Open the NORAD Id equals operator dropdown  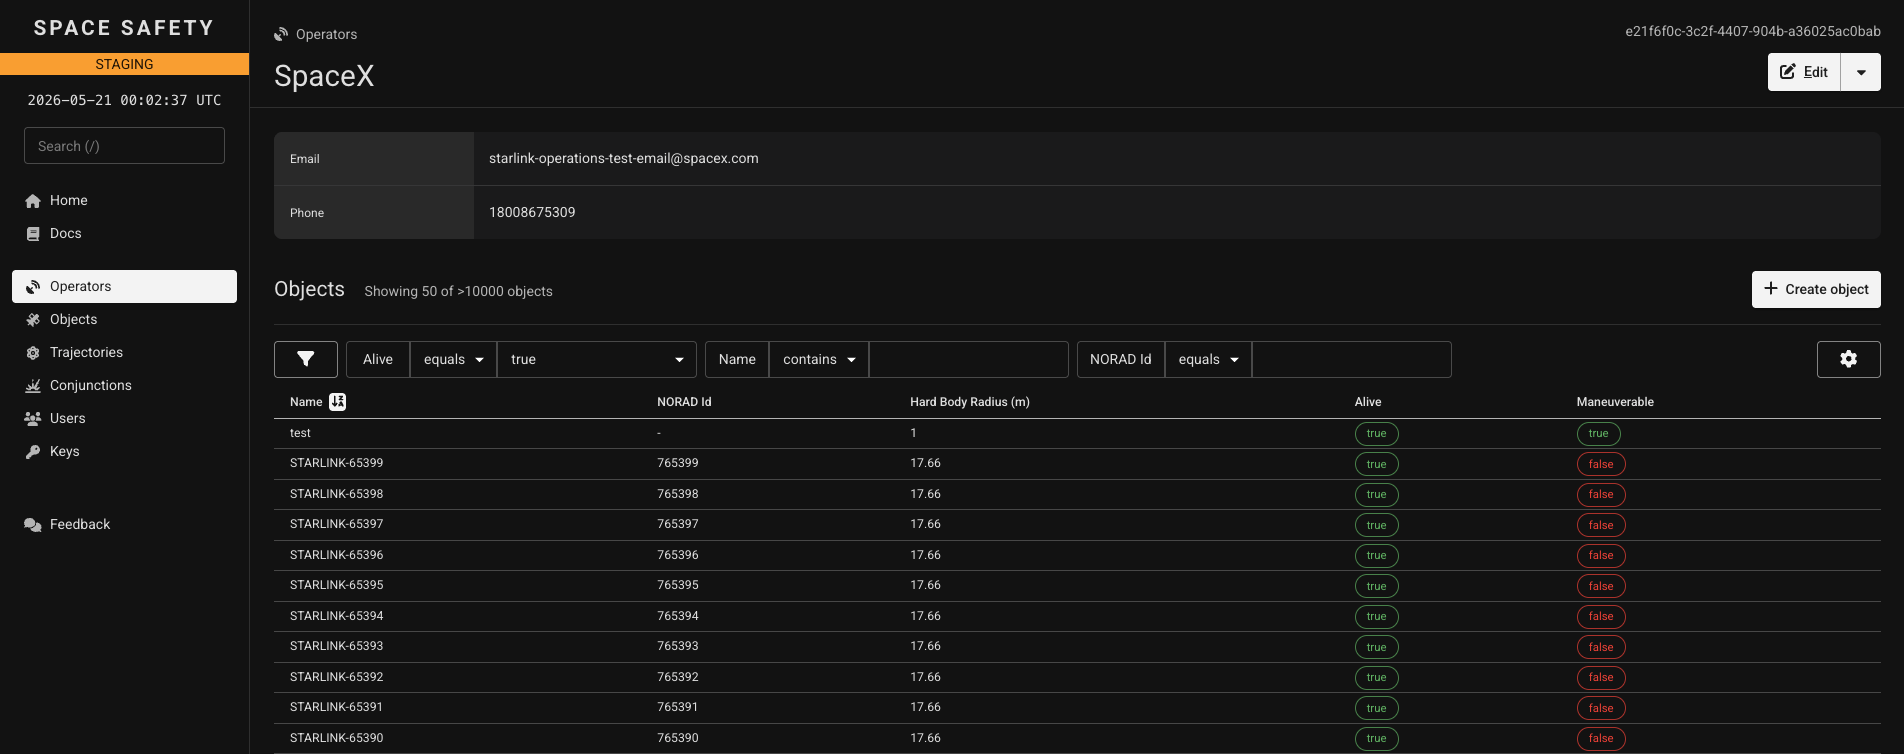[x=1208, y=359]
